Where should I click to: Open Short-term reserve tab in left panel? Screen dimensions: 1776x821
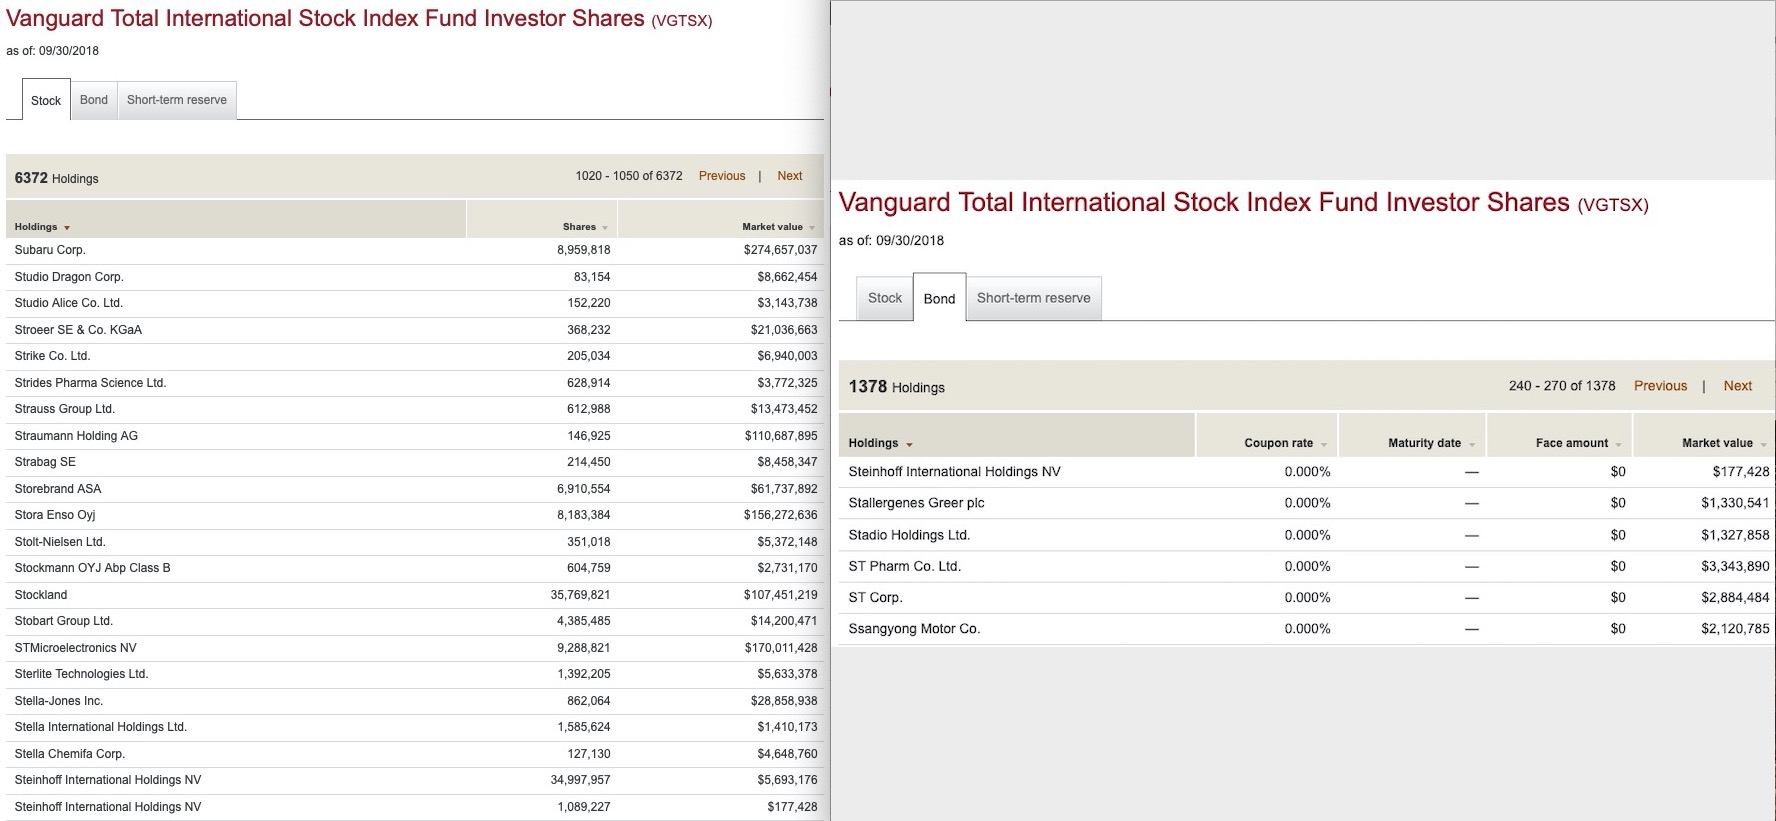(x=177, y=100)
